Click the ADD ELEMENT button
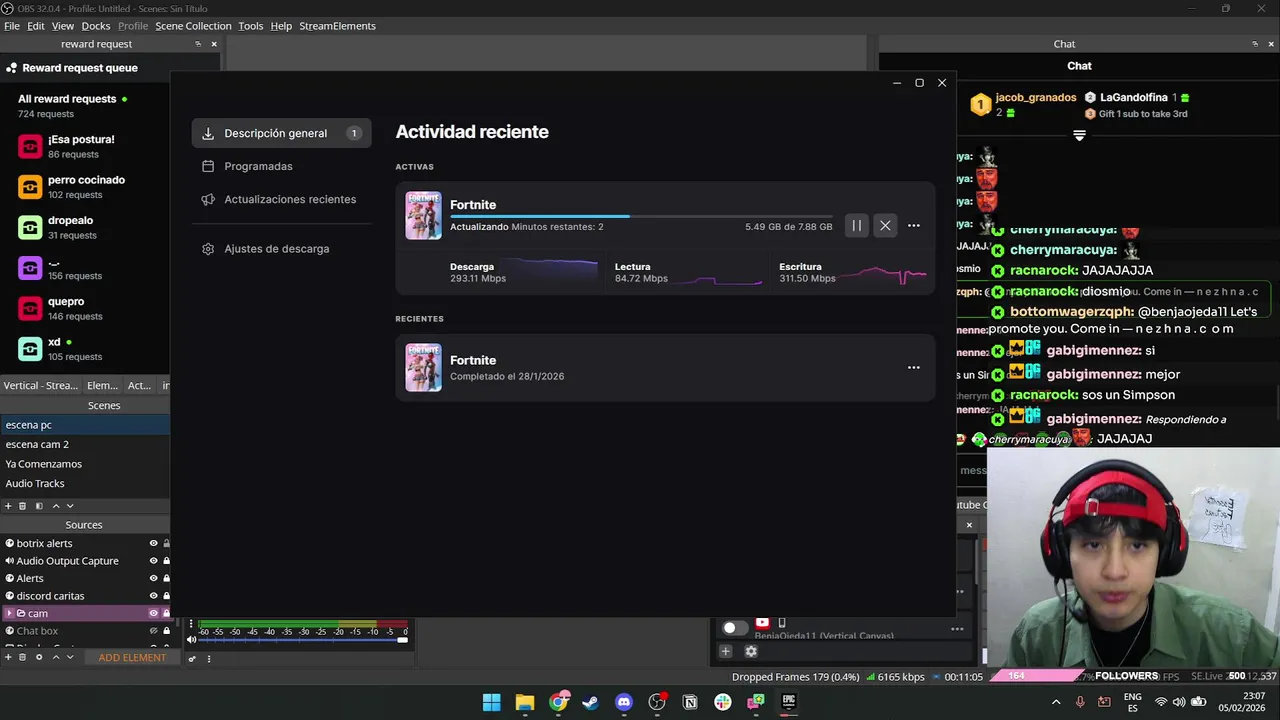 (x=132, y=658)
